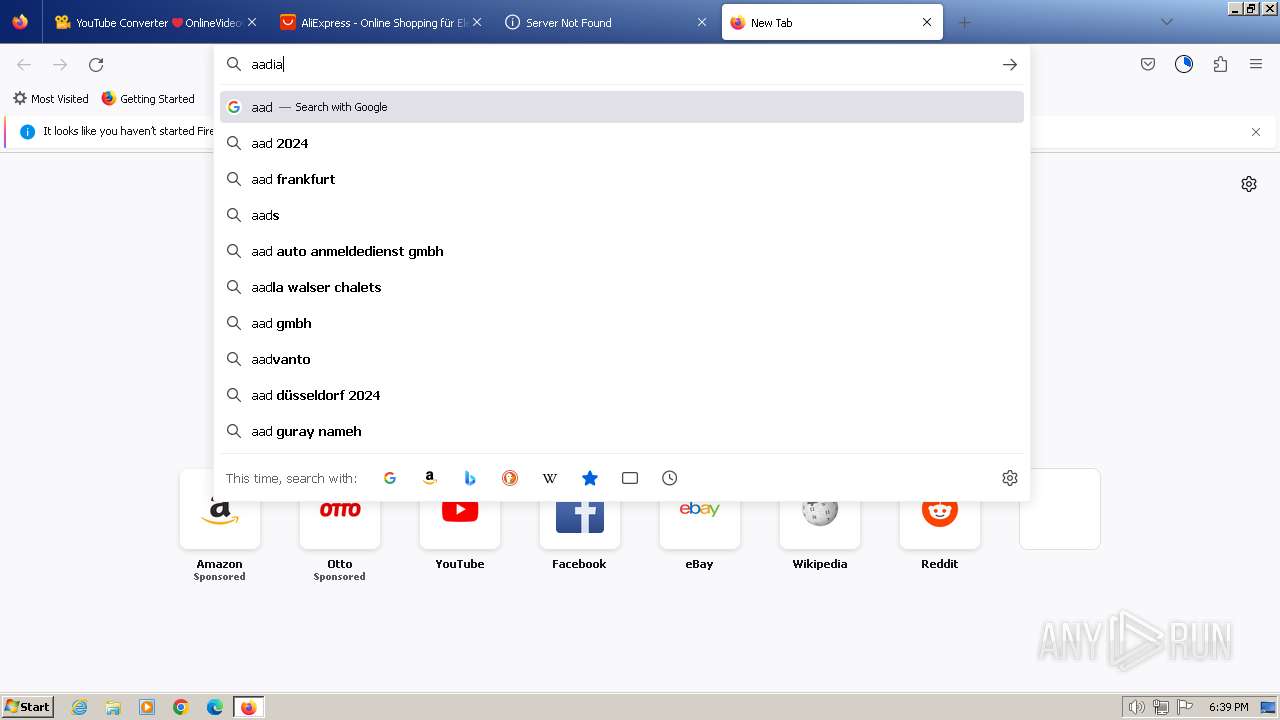1280x720 pixels.
Task: Expand the list all tabs dropdown
Action: tap(1166, 22)
